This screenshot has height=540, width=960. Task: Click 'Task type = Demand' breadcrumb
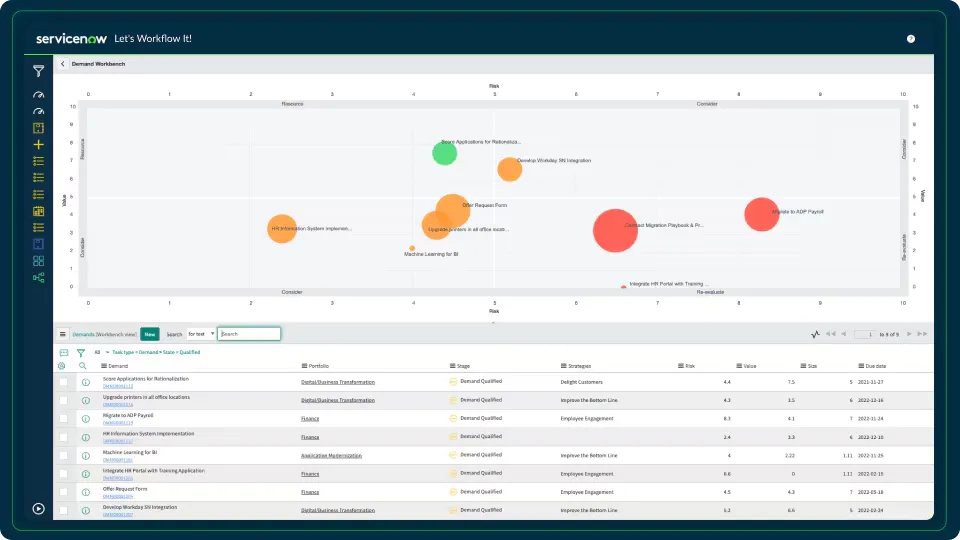[135, 353]
